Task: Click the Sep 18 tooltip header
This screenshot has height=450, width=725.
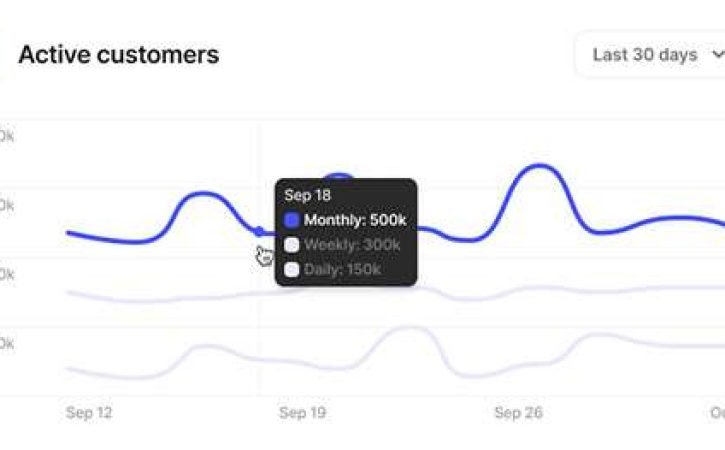Action: click(x=307, y=195)
